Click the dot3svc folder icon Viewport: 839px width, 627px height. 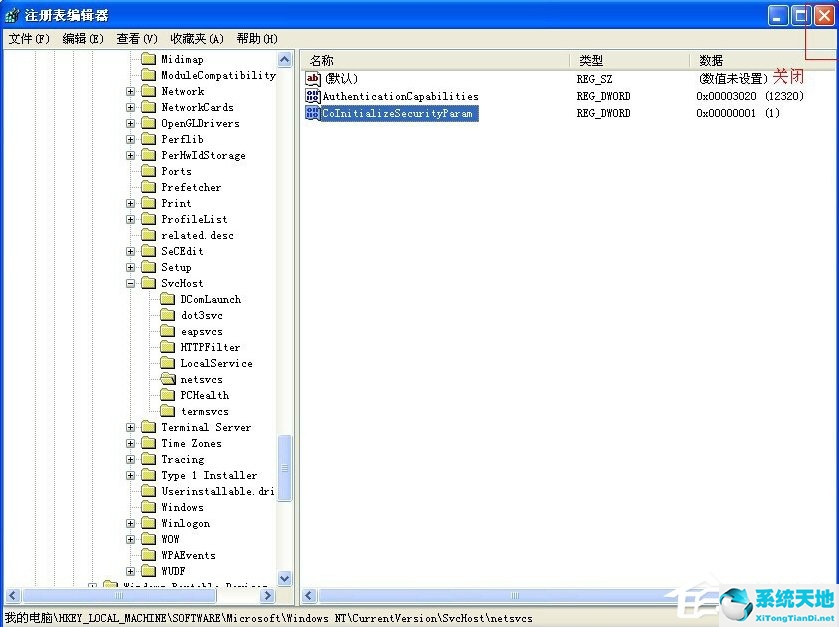click(167, 315)
